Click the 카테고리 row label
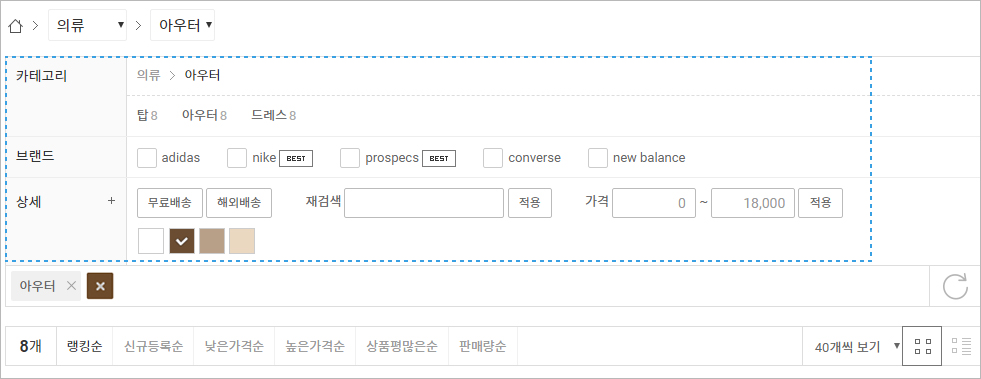Image resolution: width=981 pixels, height=379 pixels. (41, 76)
